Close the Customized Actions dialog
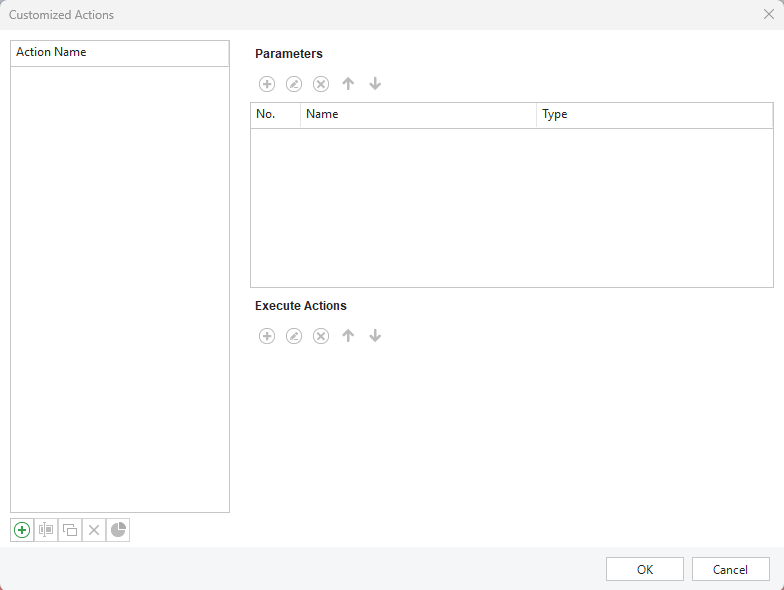The height and width of the screenshot is (590, 784). click(x=769, y=14)
